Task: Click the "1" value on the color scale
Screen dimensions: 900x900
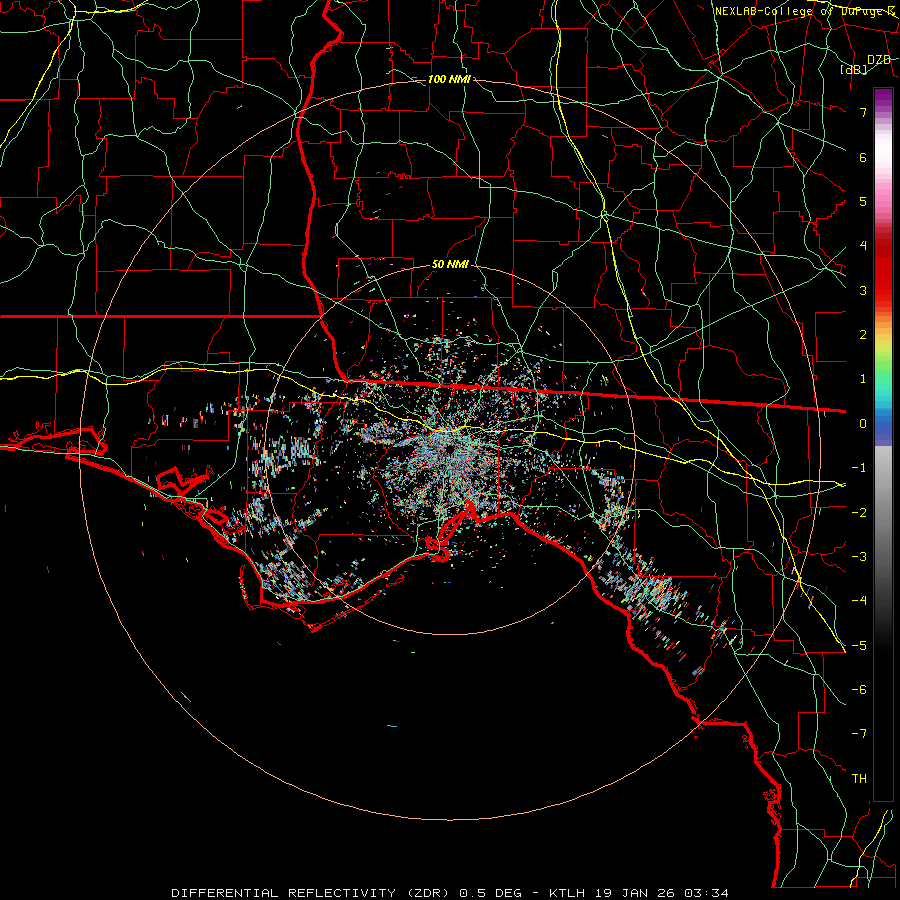Action: tap(863, 379)
